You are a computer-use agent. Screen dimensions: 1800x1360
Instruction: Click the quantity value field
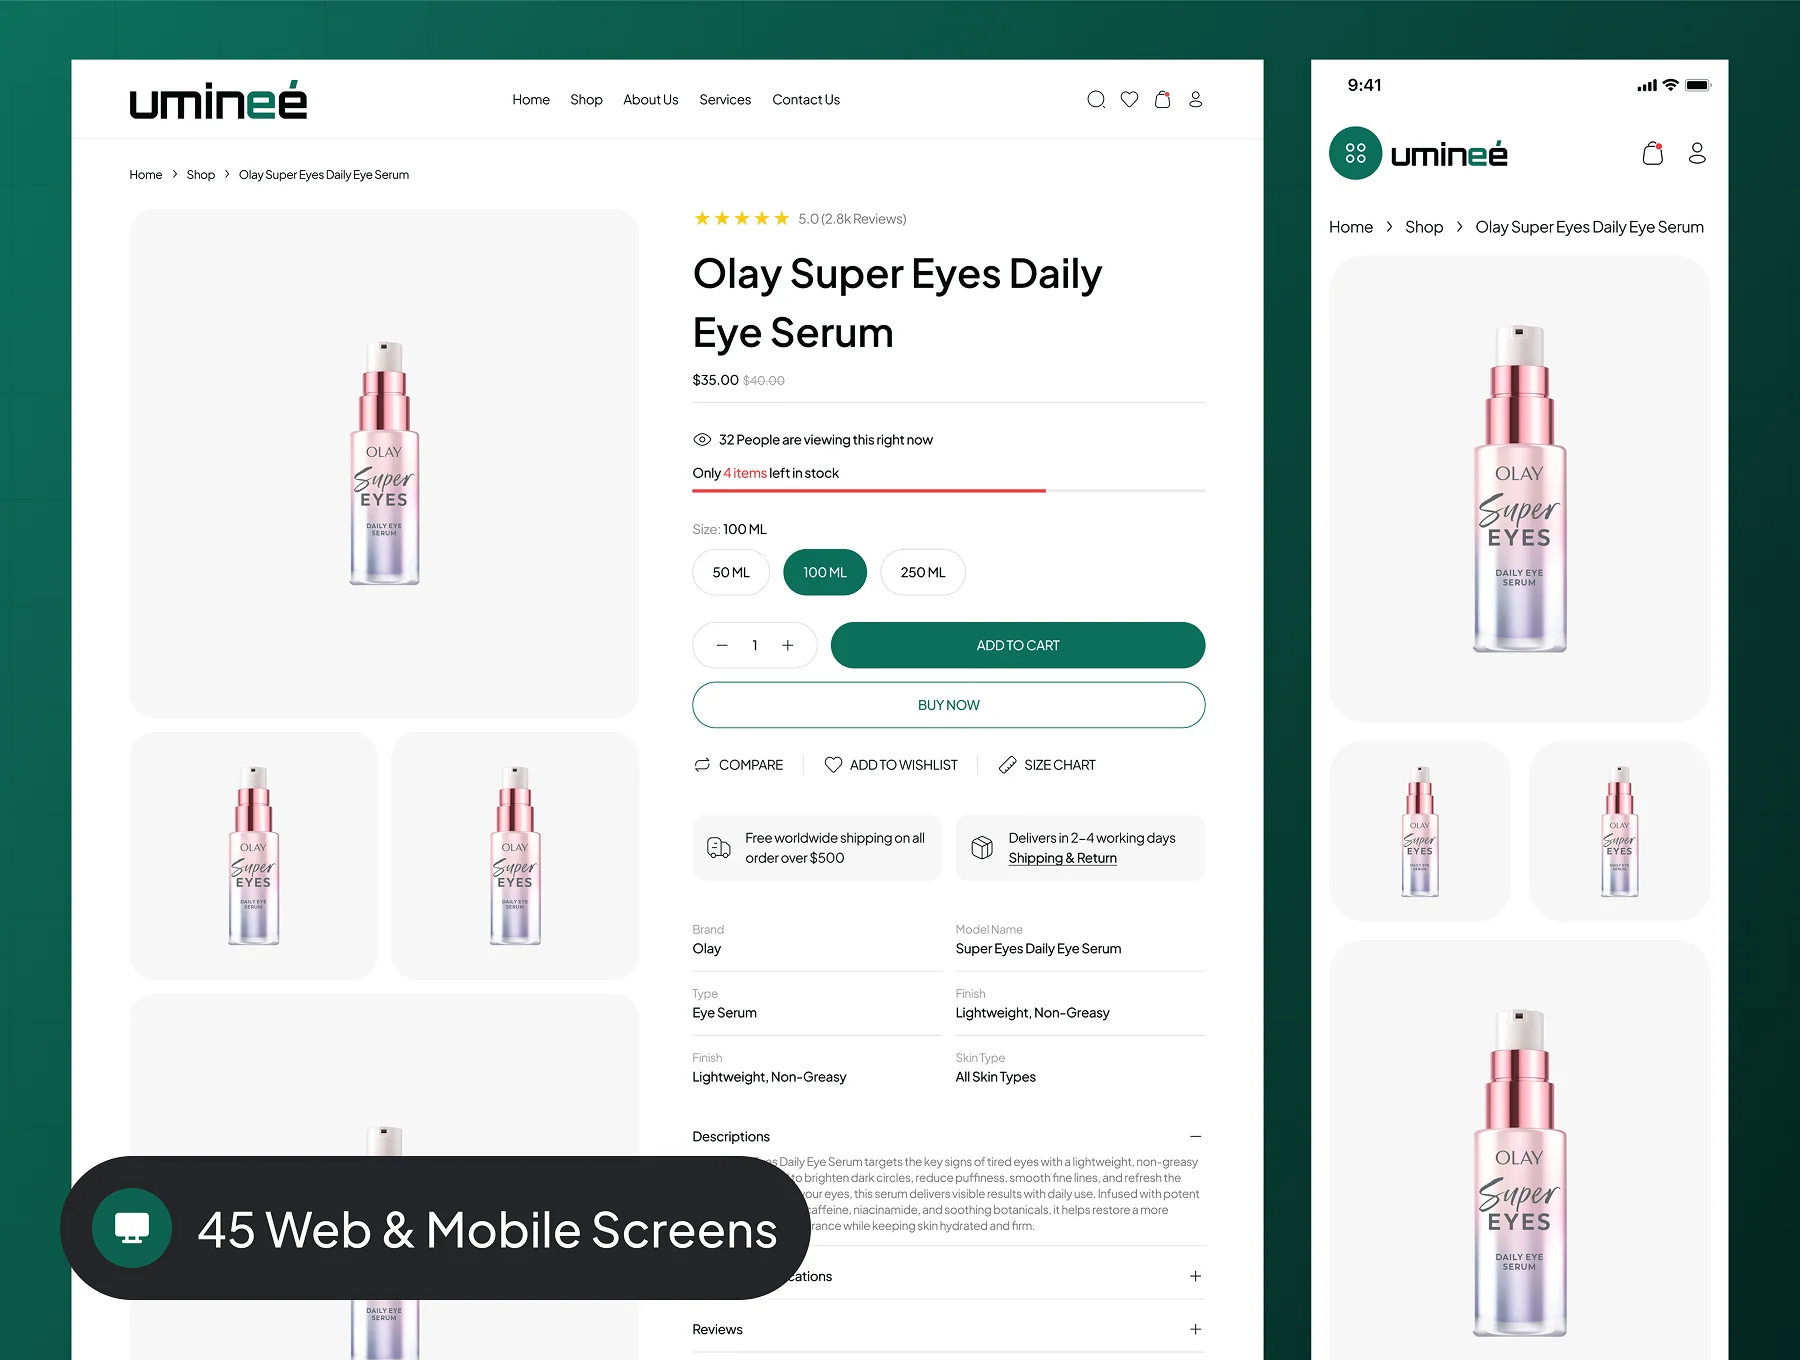click(x=755, y=645)
